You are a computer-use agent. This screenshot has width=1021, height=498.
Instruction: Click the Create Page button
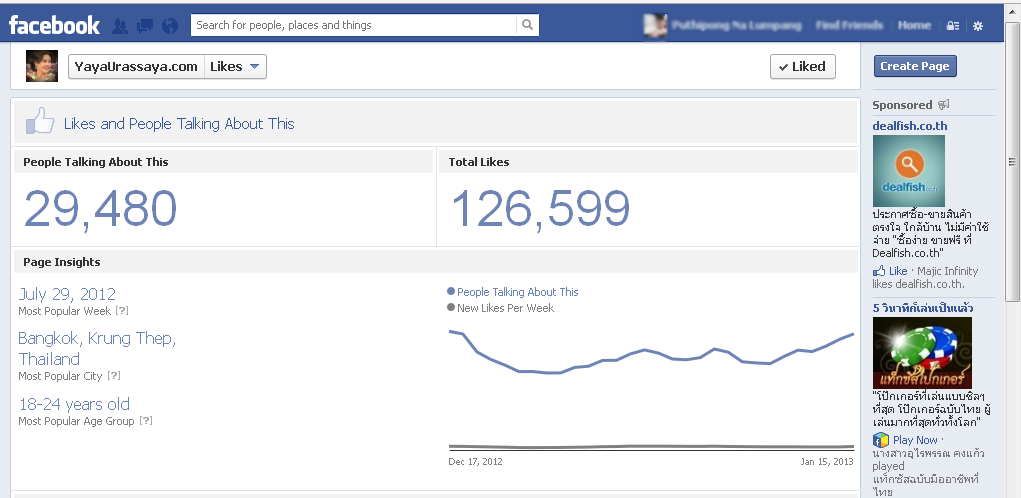[914, 66]
